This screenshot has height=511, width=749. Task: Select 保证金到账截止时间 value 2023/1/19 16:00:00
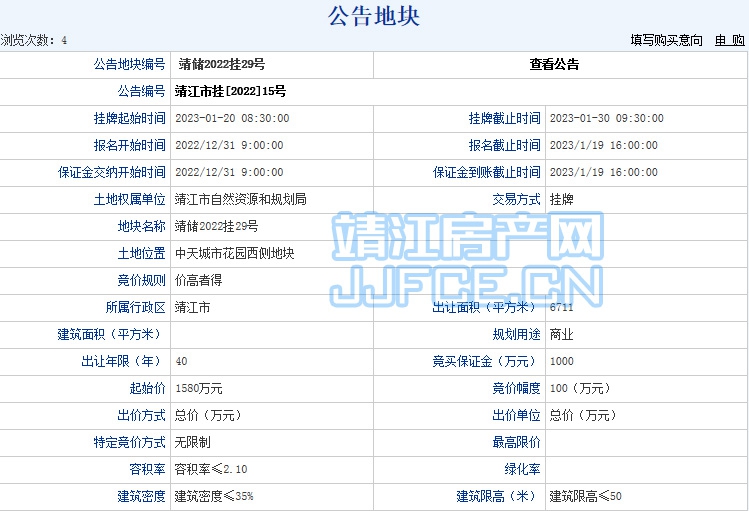[x=604, y=172]
